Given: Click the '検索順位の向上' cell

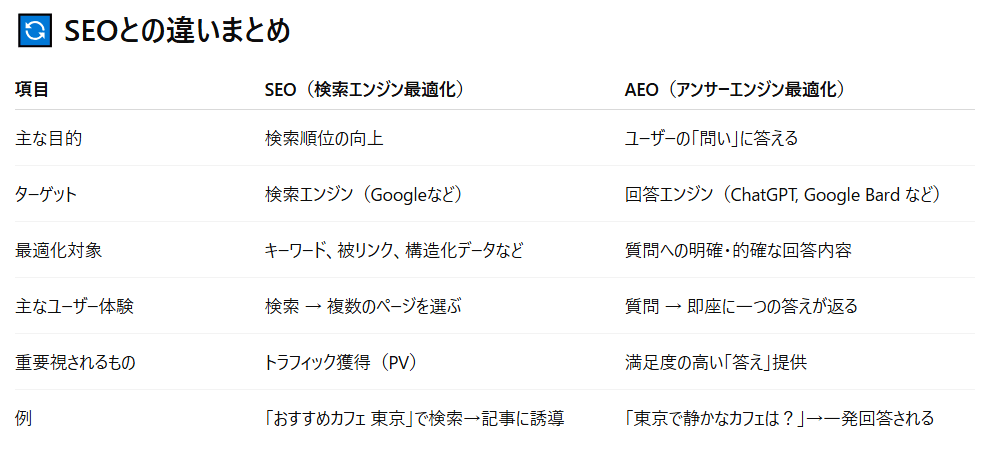Looking at the screenshot, I should pos(324,138).
